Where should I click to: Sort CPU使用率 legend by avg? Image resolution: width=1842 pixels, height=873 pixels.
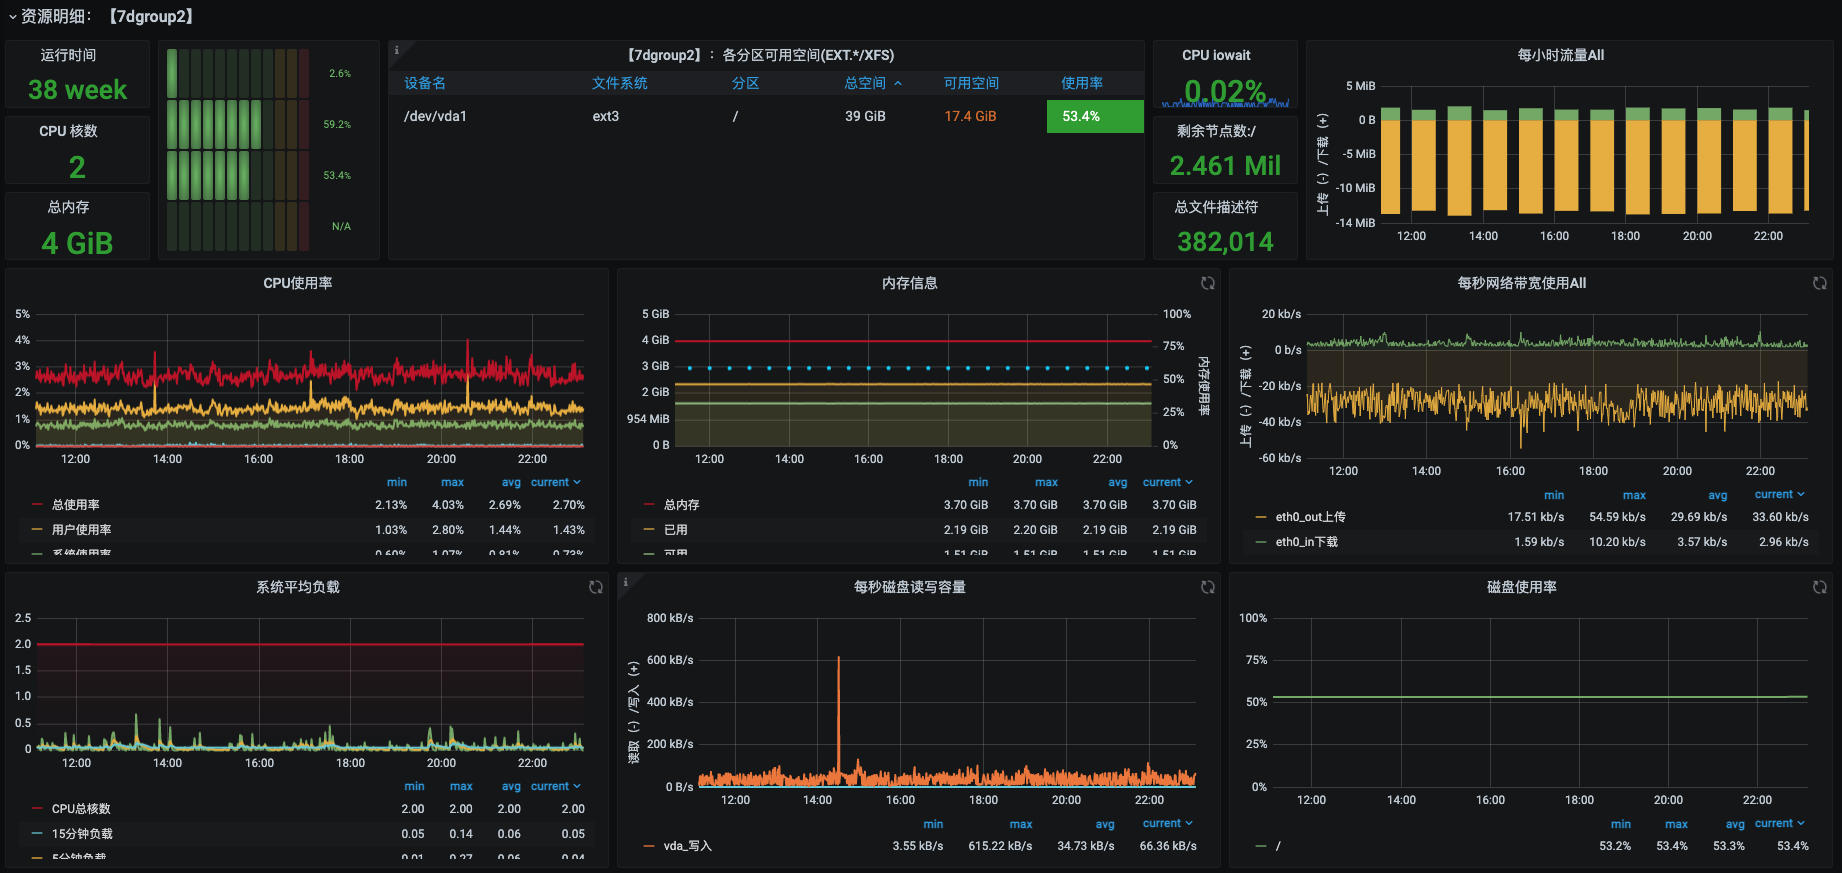click(511, 482)
